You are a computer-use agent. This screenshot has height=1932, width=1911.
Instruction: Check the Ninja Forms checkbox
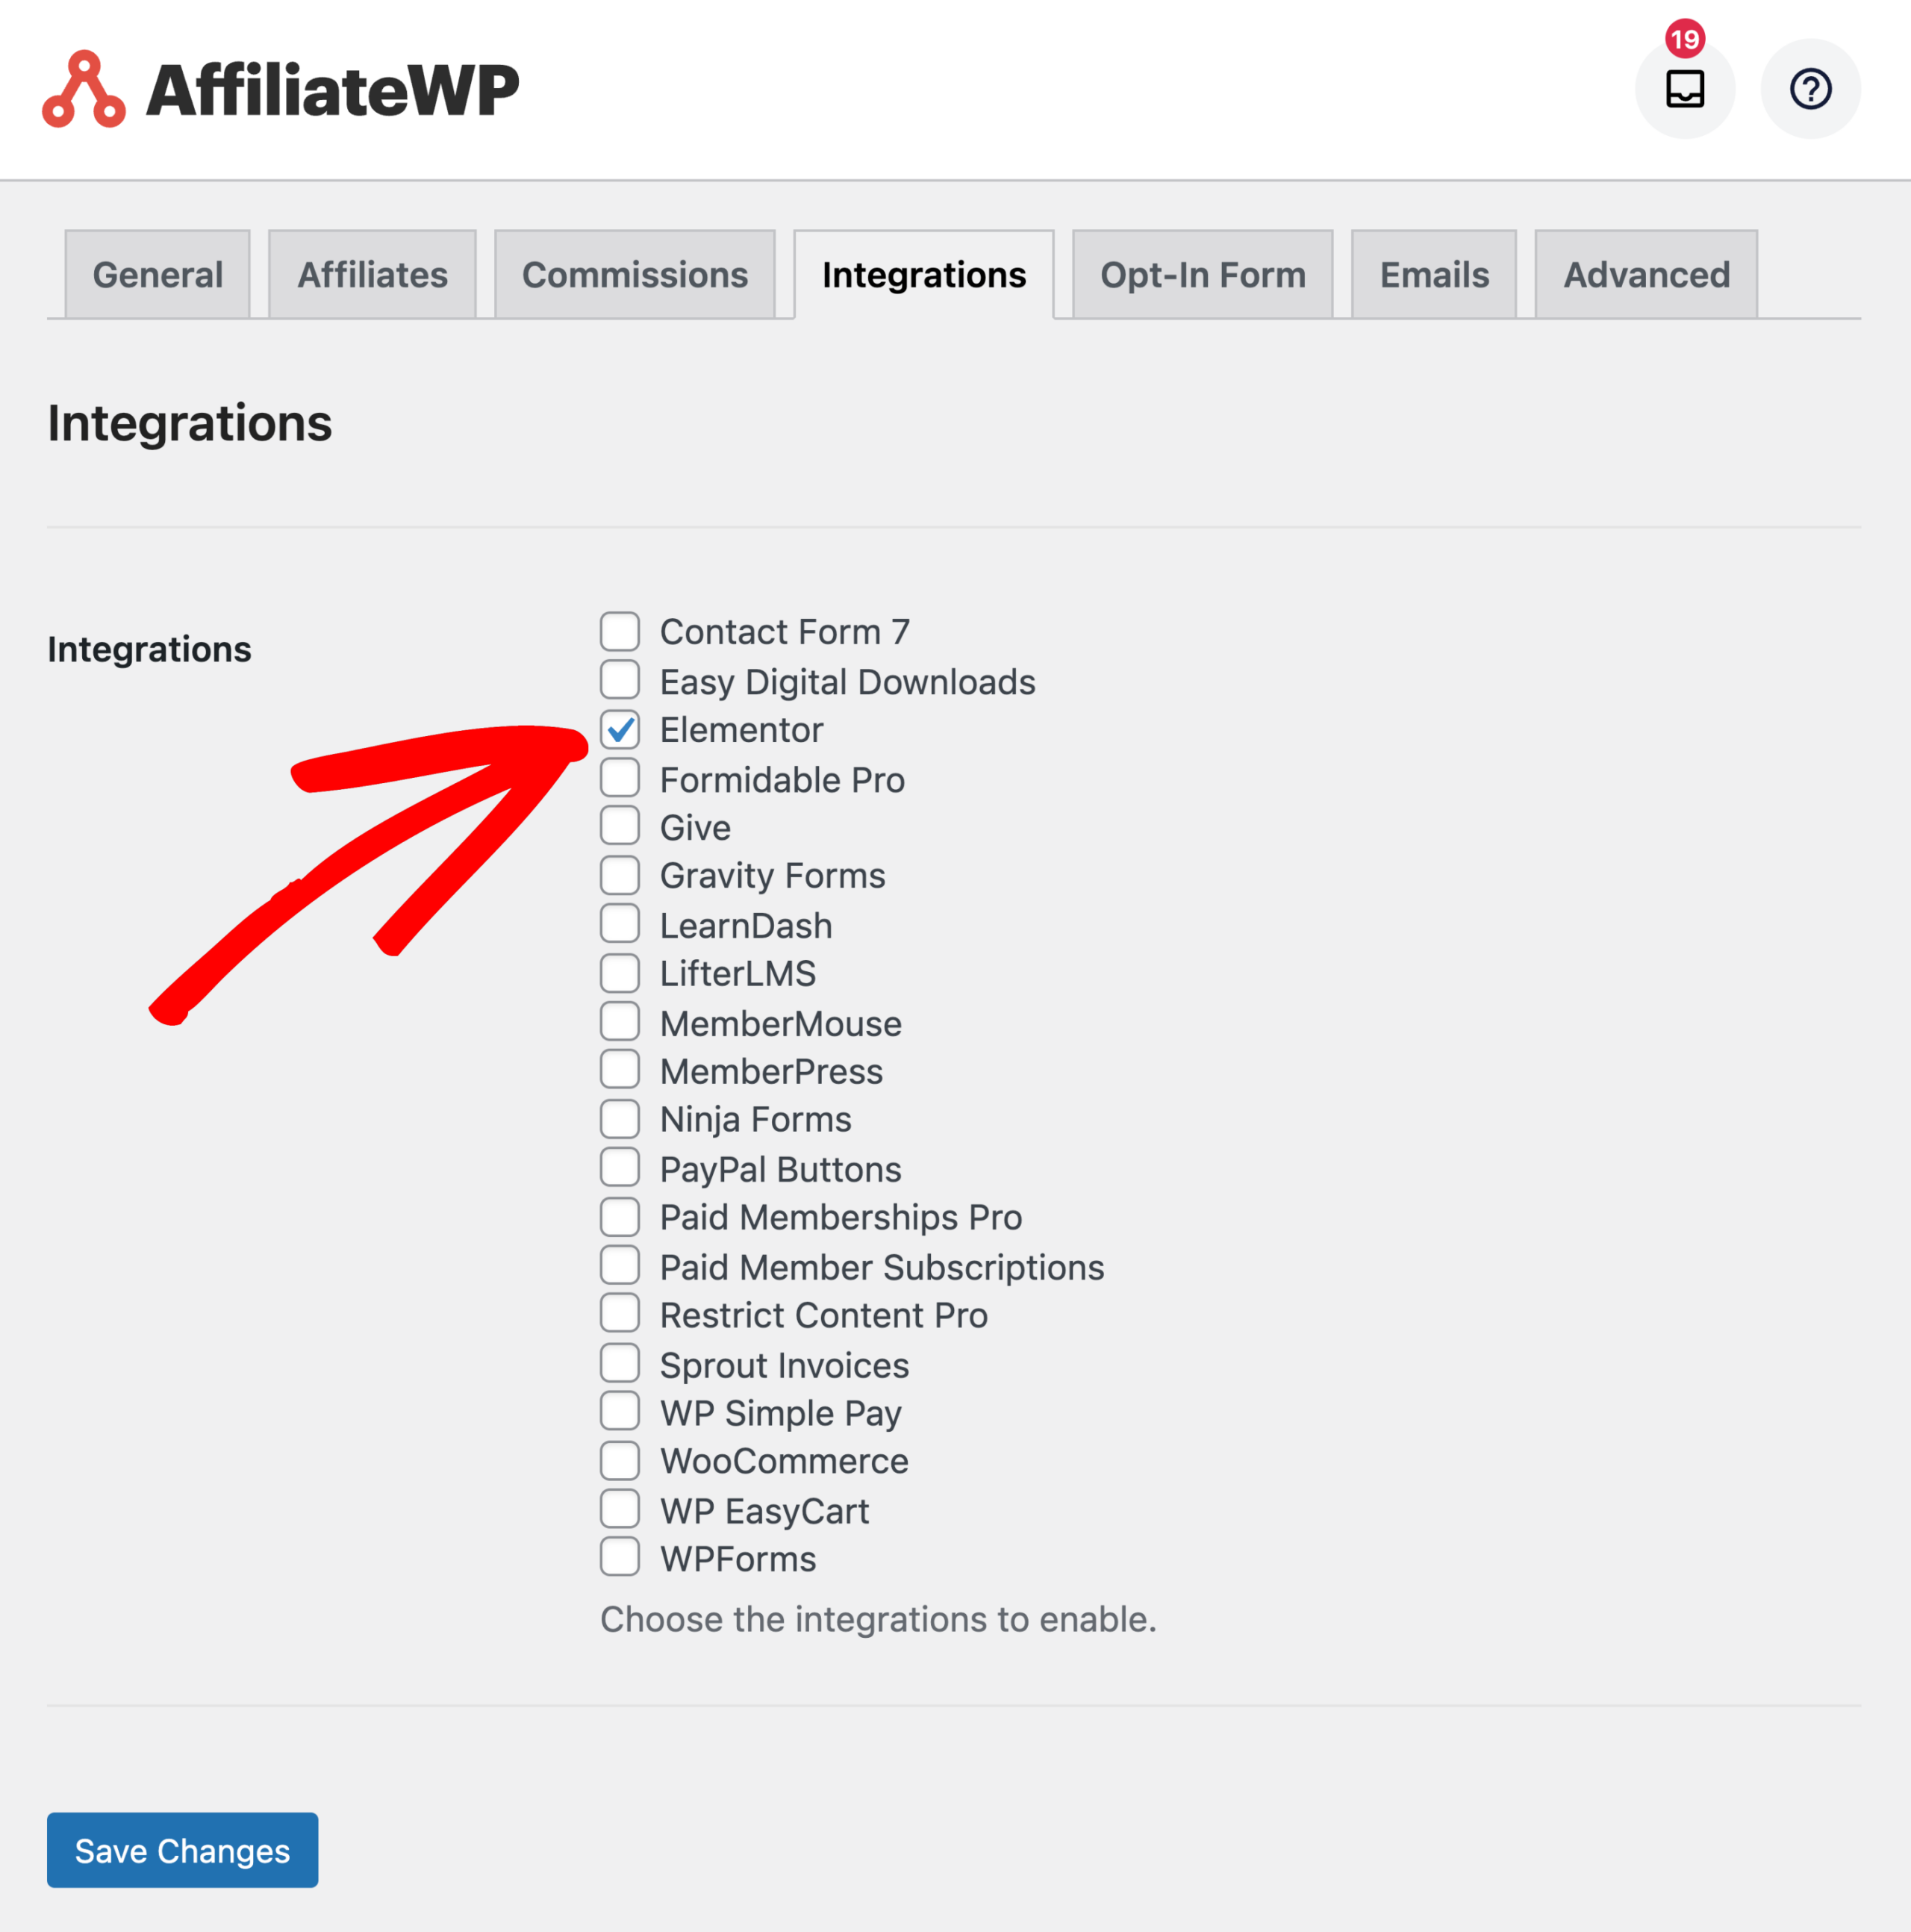click(x=620, y=1119)
